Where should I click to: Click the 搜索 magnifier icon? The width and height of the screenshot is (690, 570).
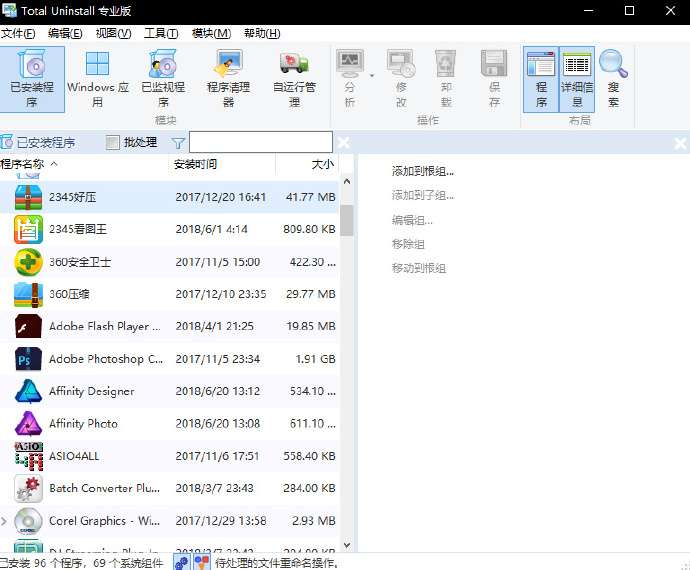pos(613,78)
